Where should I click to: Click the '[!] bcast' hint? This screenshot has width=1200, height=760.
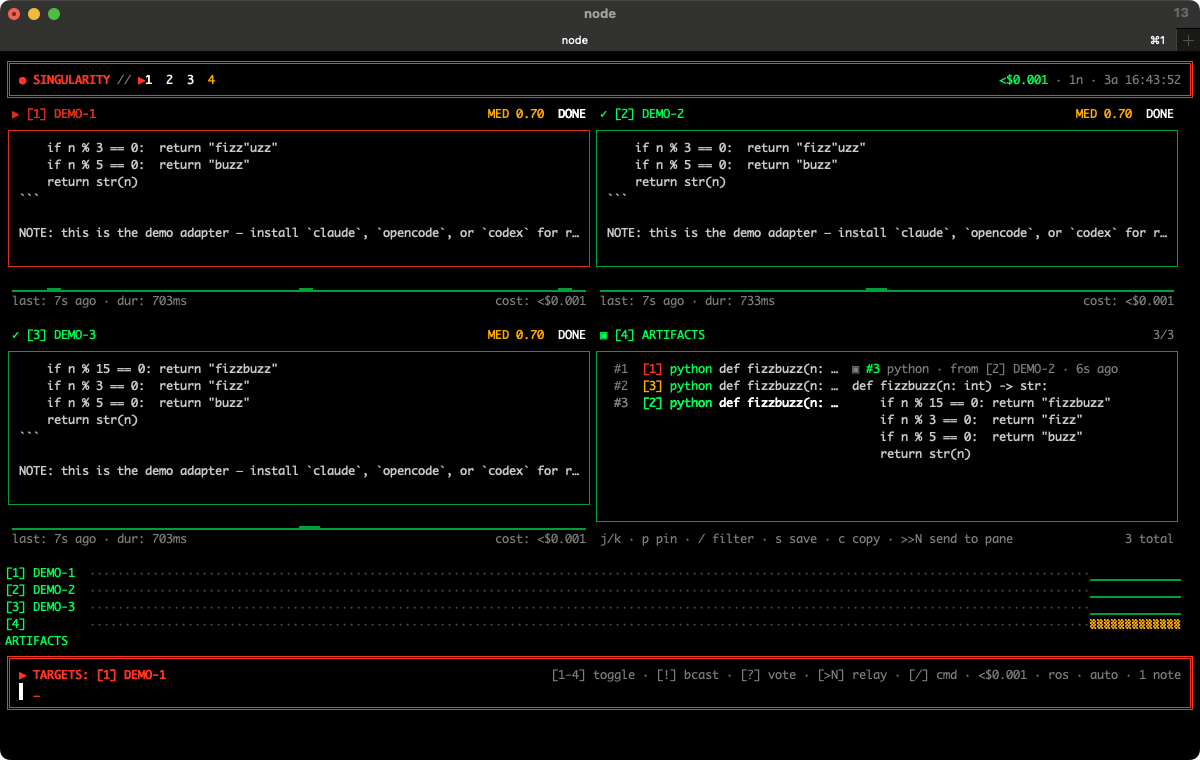click(x=688, y=675)
